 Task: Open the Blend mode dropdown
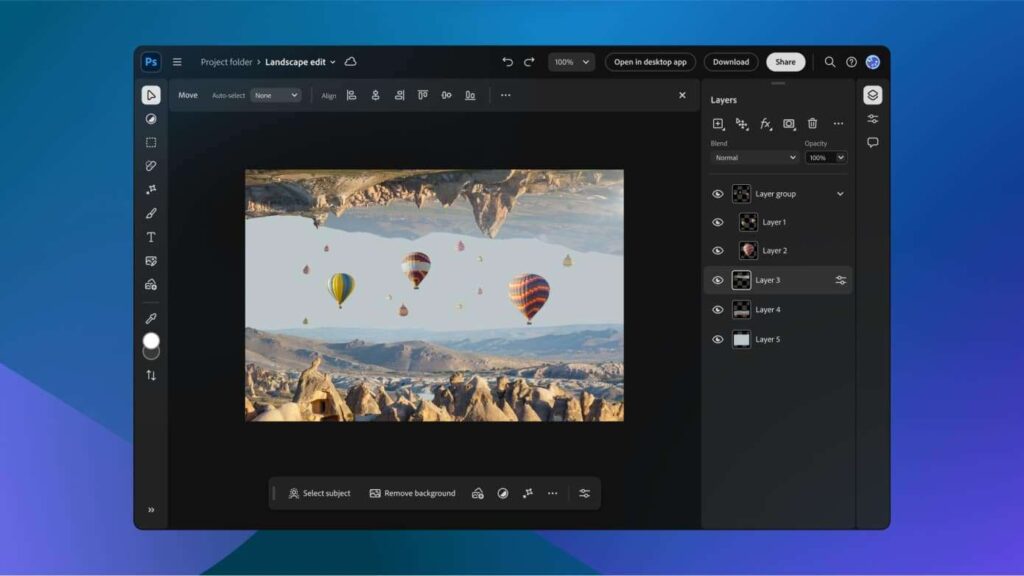tap(754, 157)
